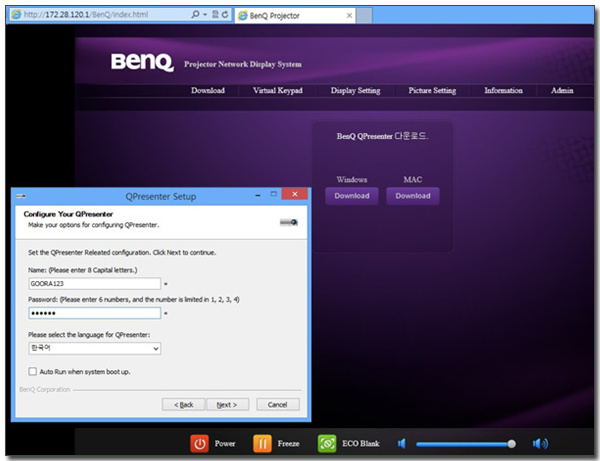
Task: Maximize the QPresenter Setup window
Action: pos(274,194)
